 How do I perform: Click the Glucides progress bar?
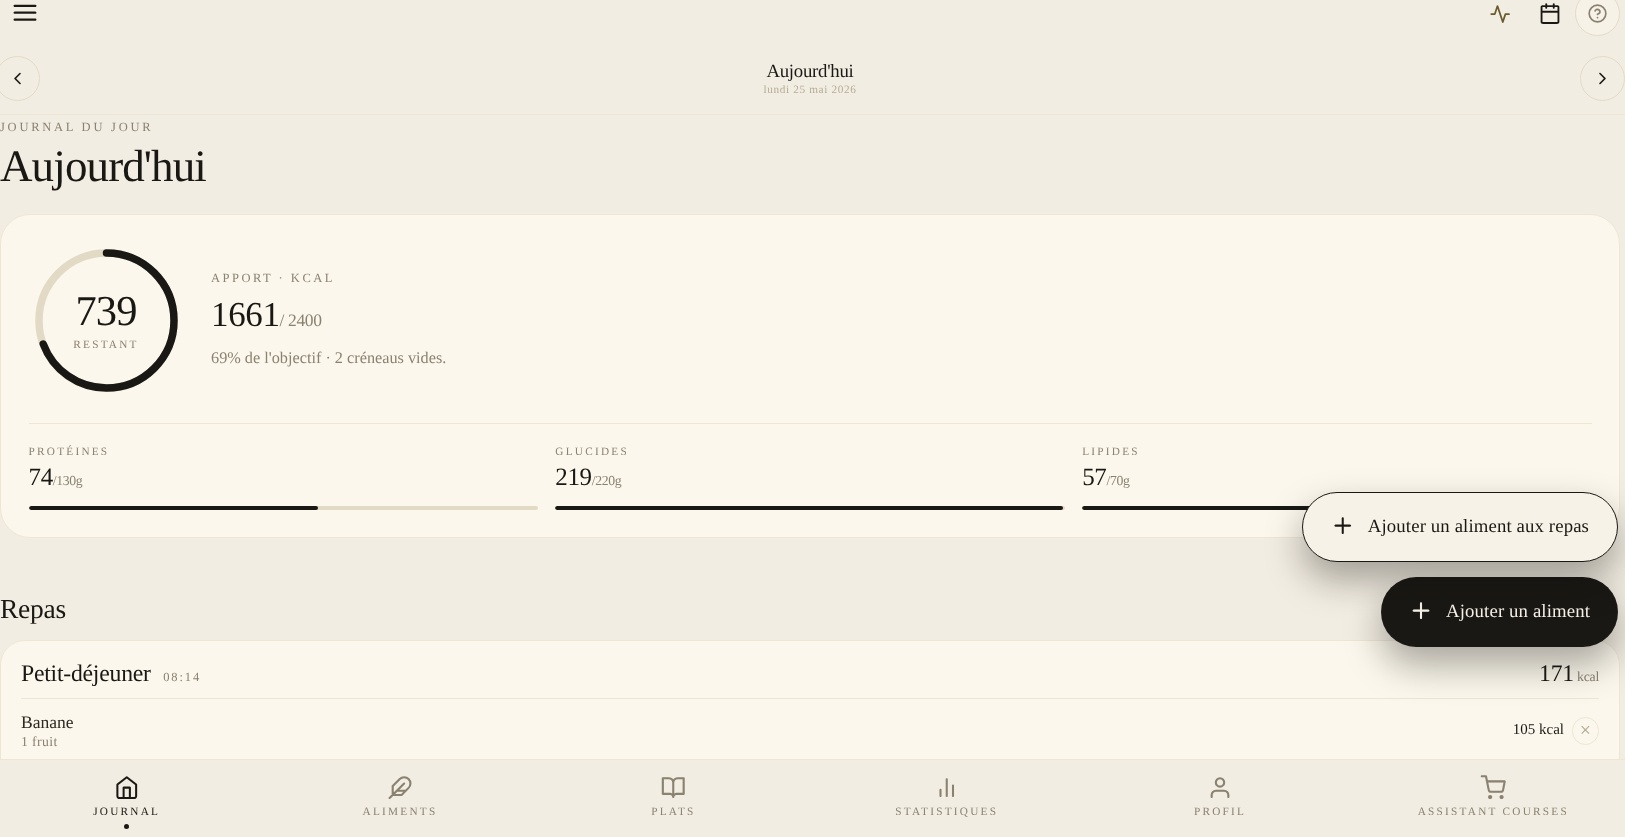coord(809,508)
